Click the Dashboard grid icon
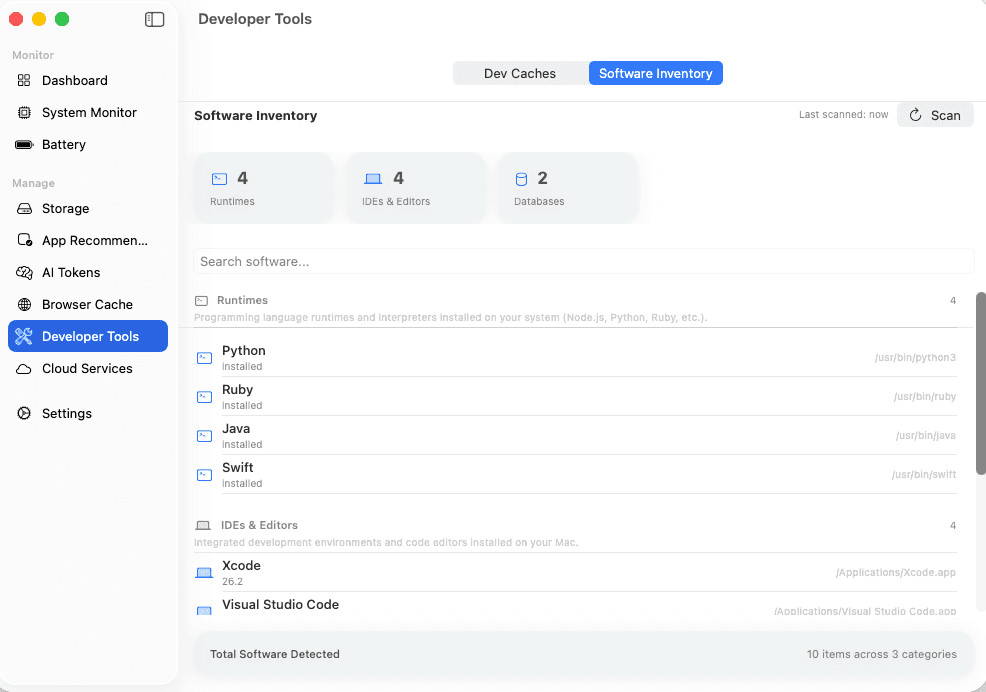This screenshot has width=986, height=692. coord(24,80)
